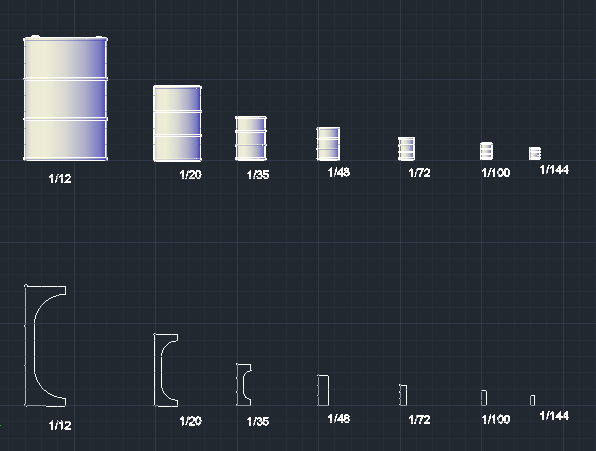Click the 1/20 text label in bottom row
596x451 pixels.
[x=190, y=421]
